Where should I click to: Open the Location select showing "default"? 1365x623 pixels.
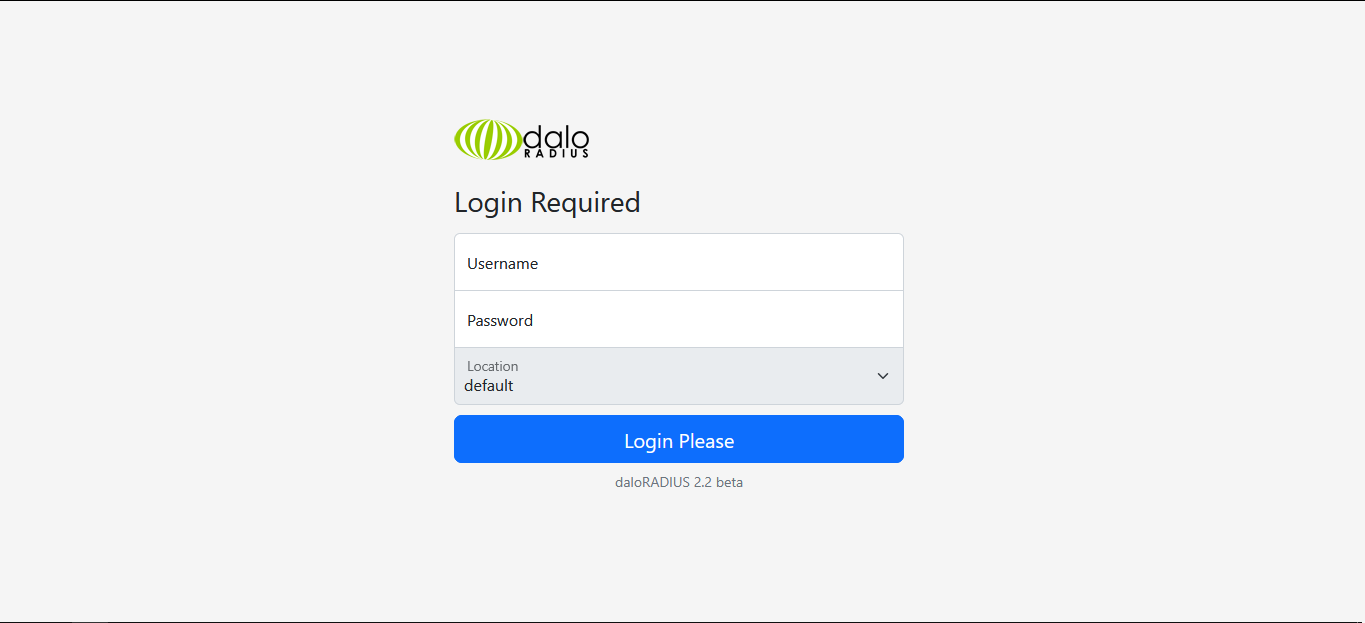679,376
